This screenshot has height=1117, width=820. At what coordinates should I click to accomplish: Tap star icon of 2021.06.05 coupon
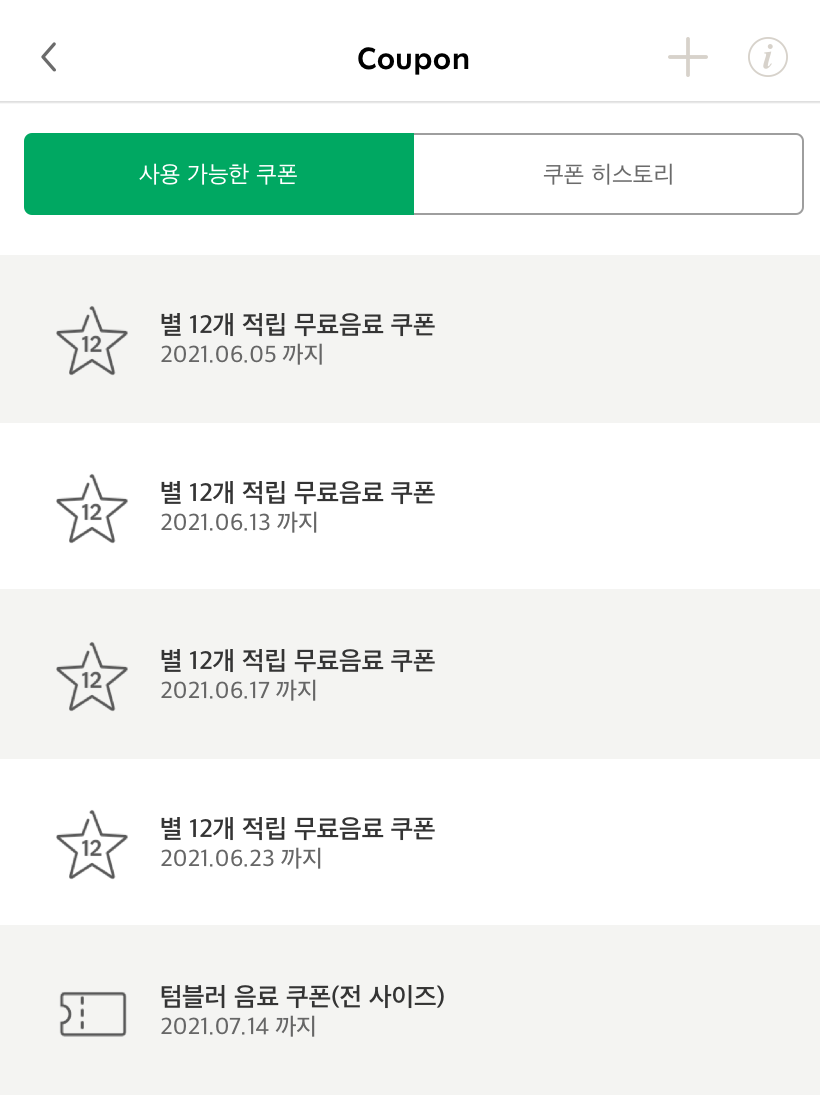pyautogui.click(x=92, y=341)
